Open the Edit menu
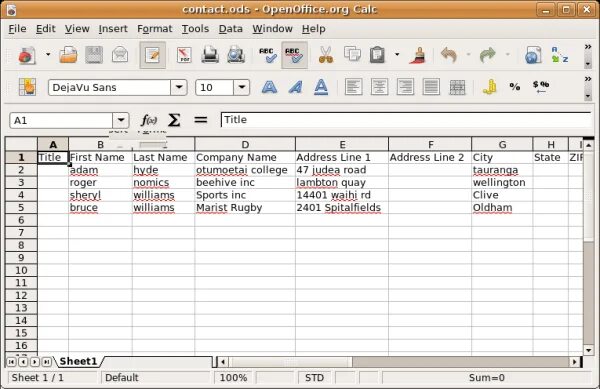Screen dimensions: 600x389 46,29
